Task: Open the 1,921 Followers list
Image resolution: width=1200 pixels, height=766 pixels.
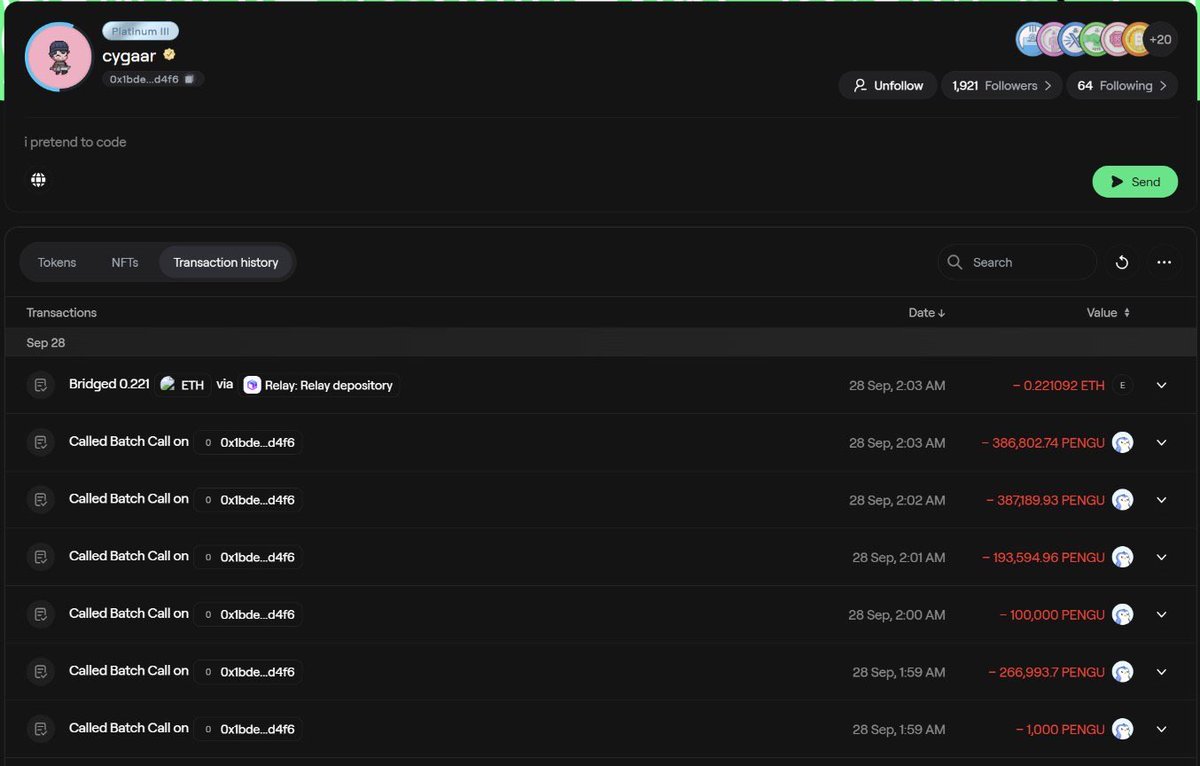Action: point(1002,86)
